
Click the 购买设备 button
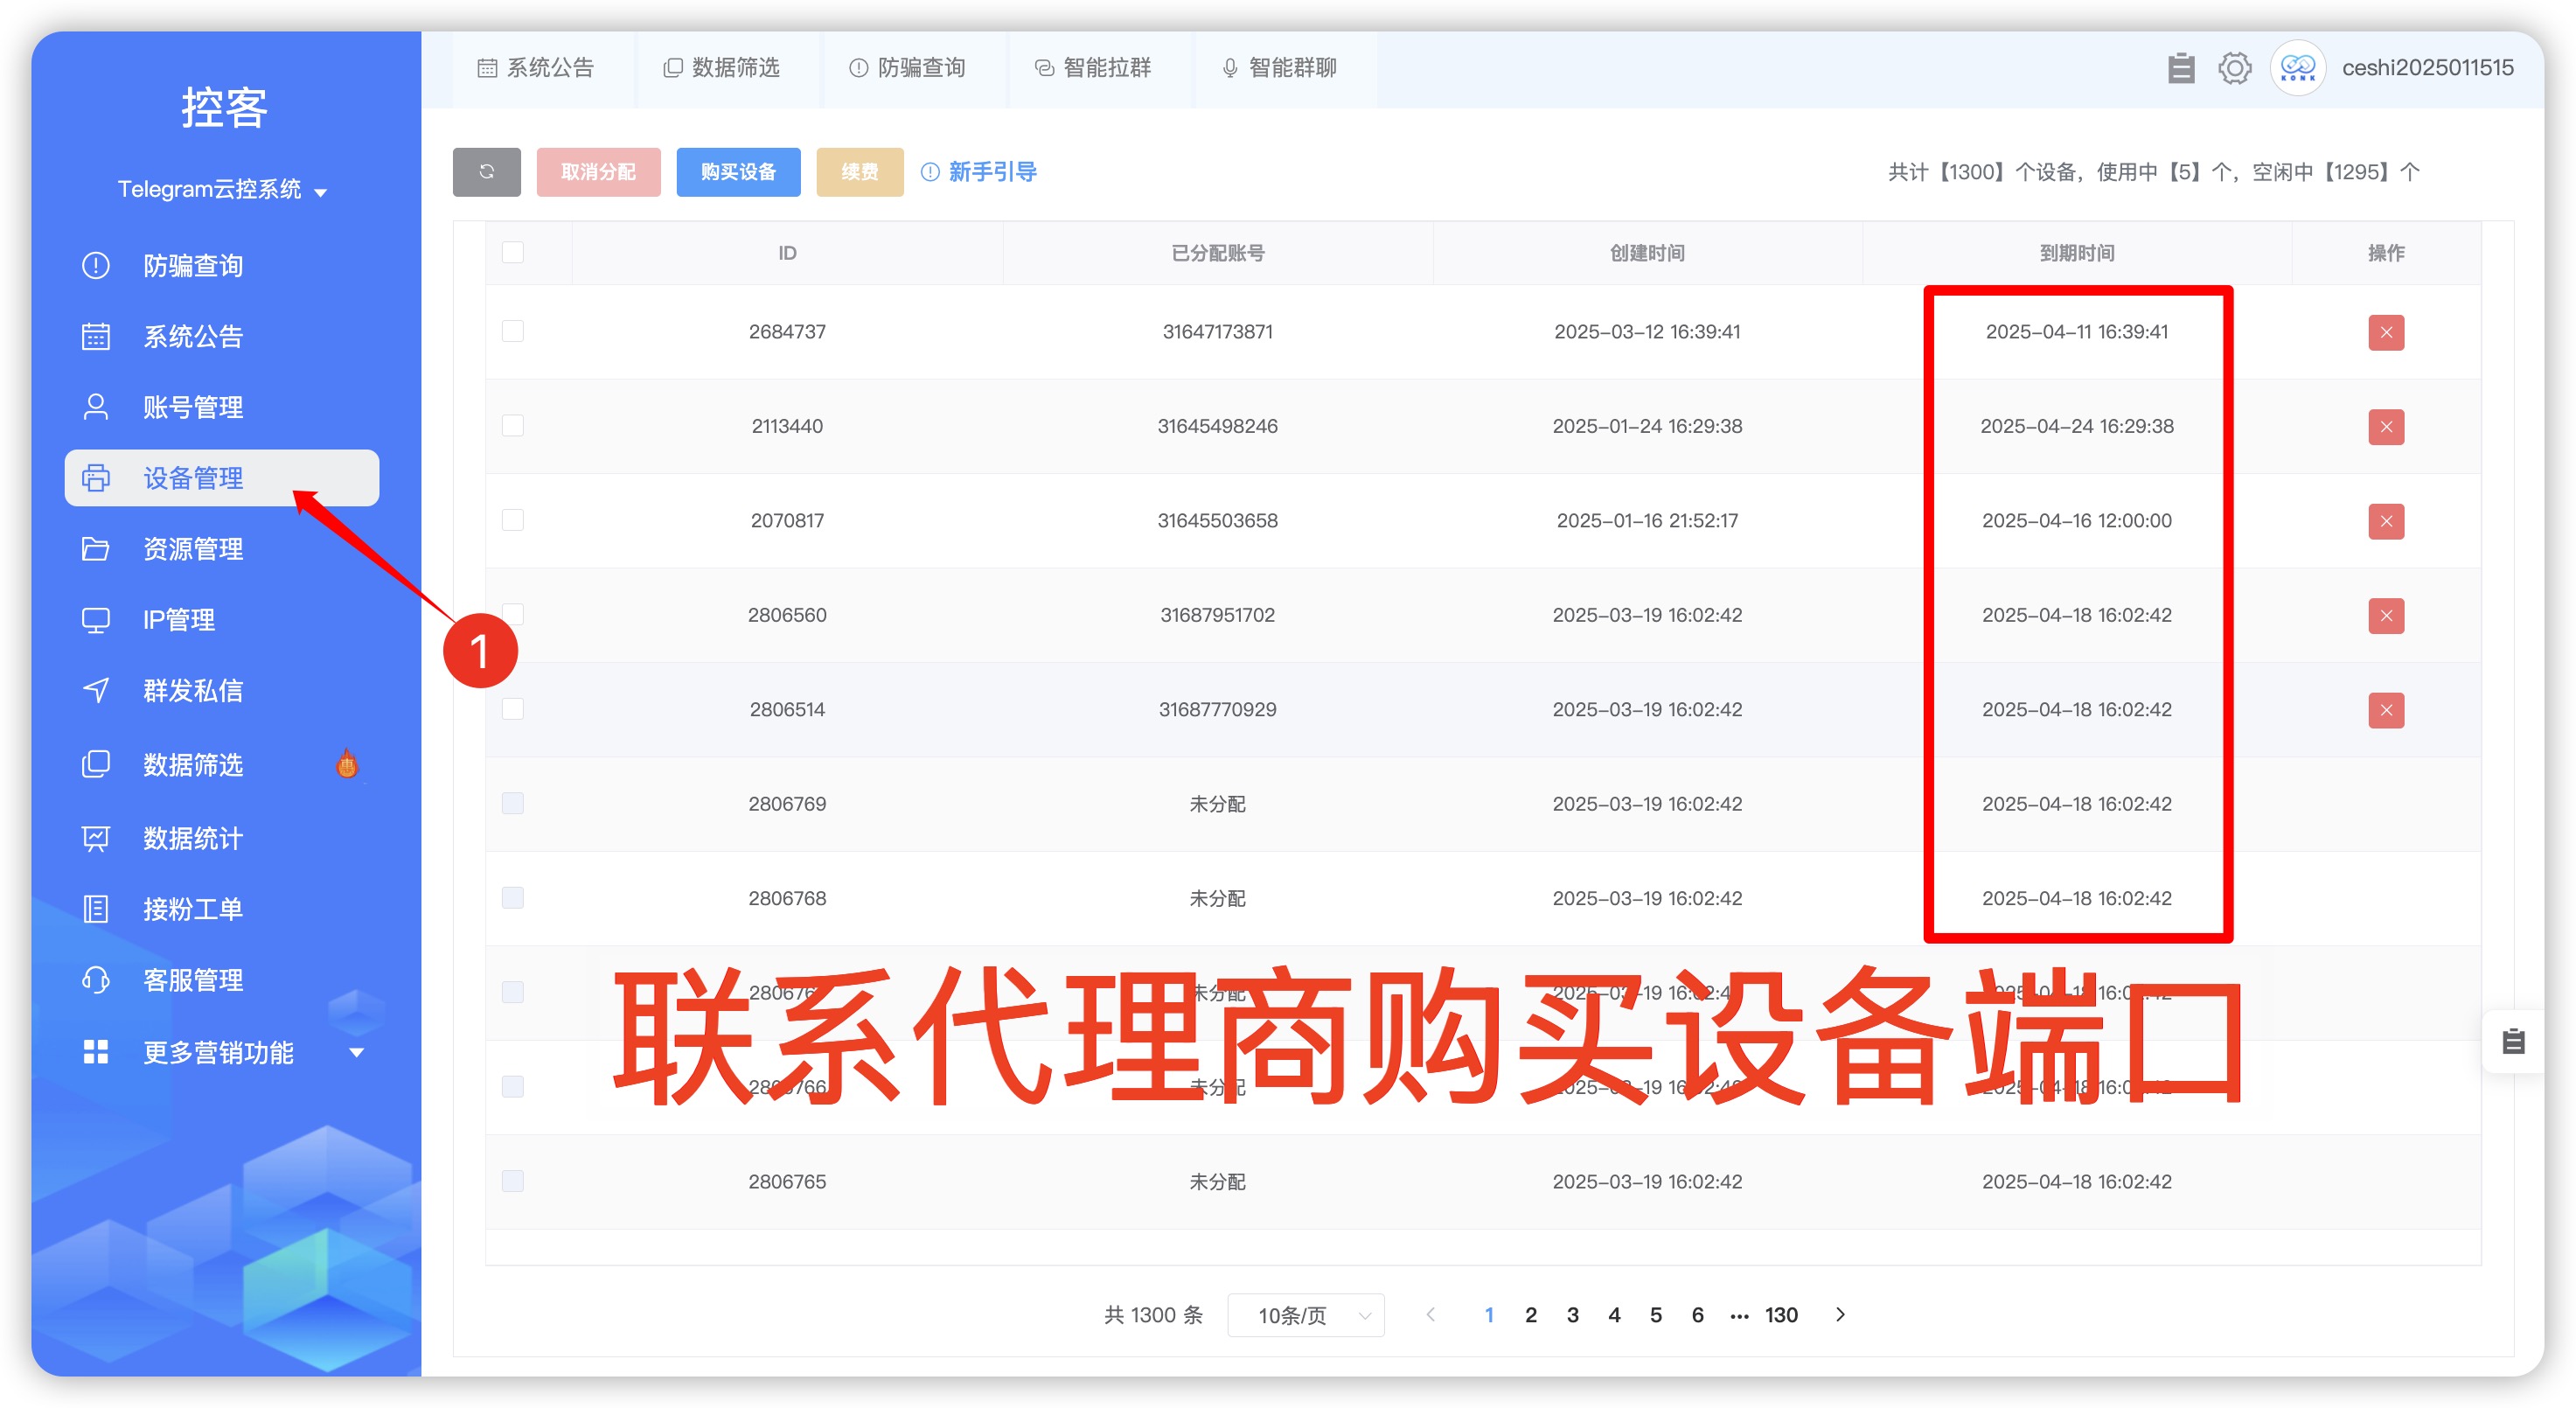click(738, 172)
